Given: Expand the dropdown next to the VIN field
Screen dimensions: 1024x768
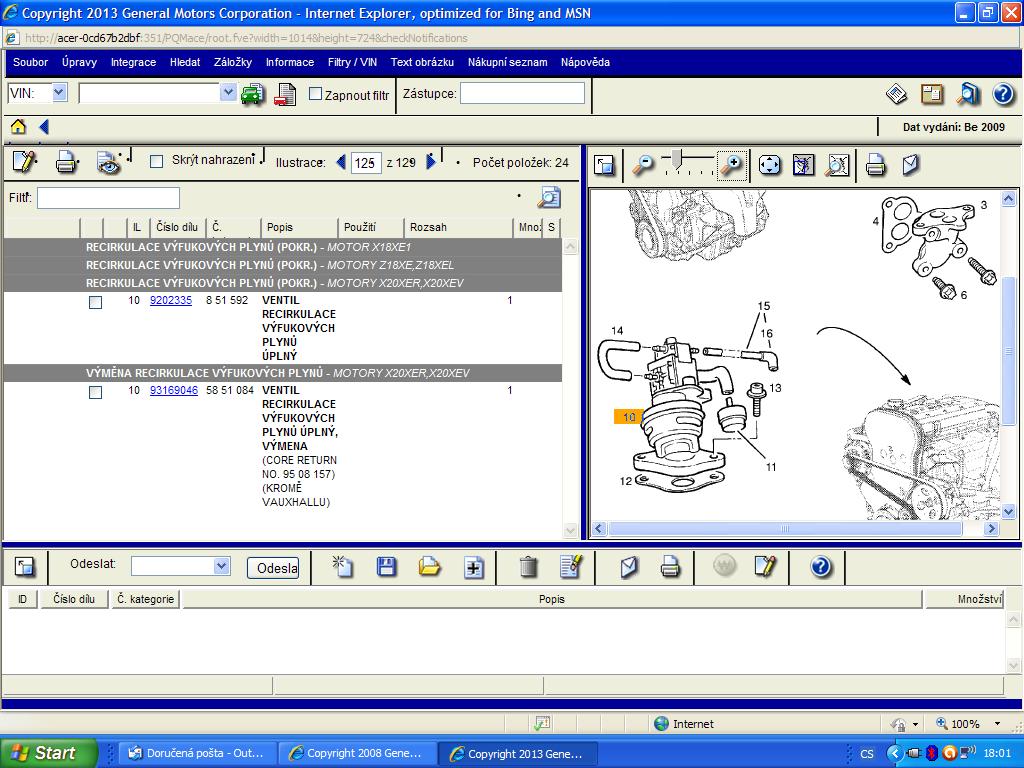Looking at the screenshot, I should [228, 93].
